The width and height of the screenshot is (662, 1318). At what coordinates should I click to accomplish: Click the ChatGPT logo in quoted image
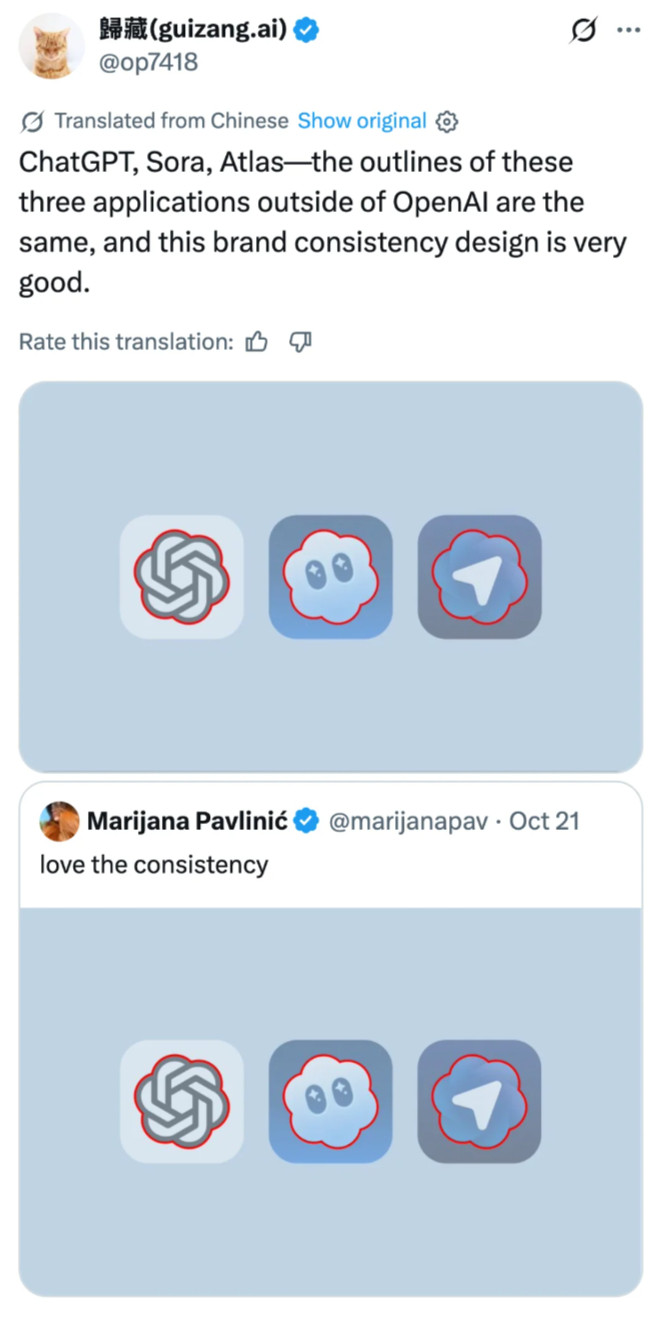click(182, 1101)
